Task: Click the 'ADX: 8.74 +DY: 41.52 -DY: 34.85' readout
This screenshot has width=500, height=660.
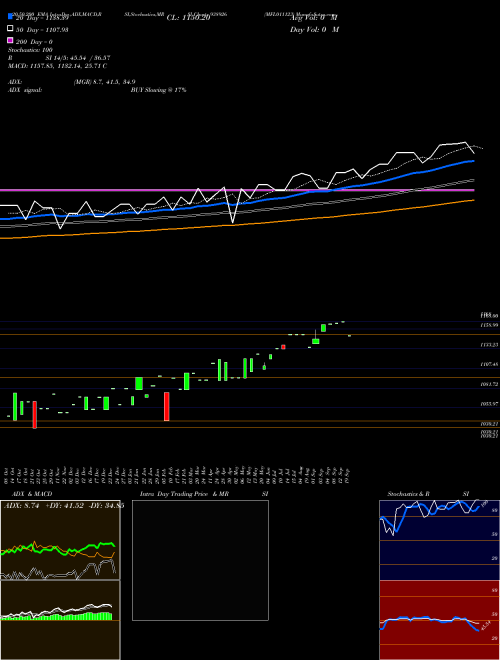Action: [64, 506]
